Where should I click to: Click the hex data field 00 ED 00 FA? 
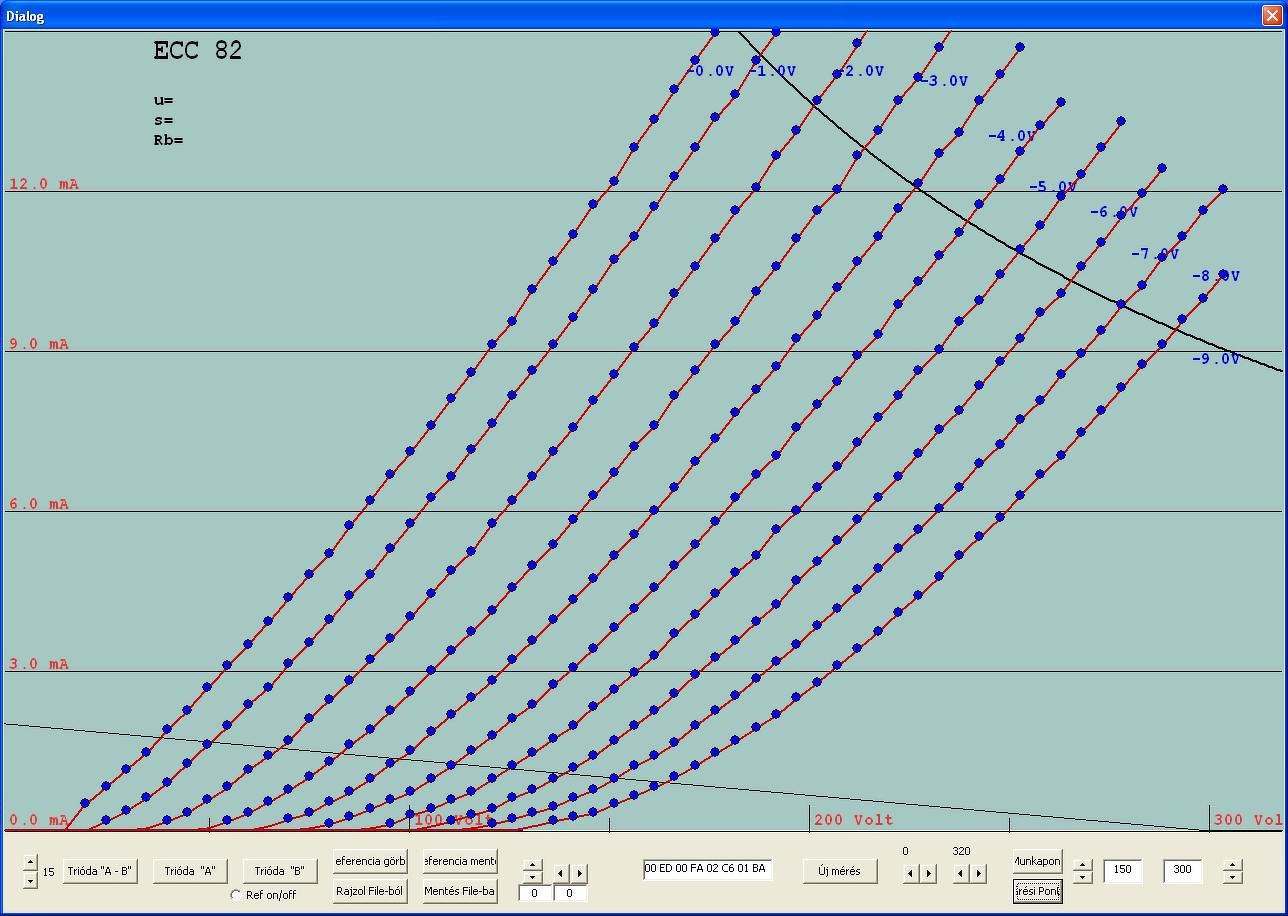coord(708,869)
